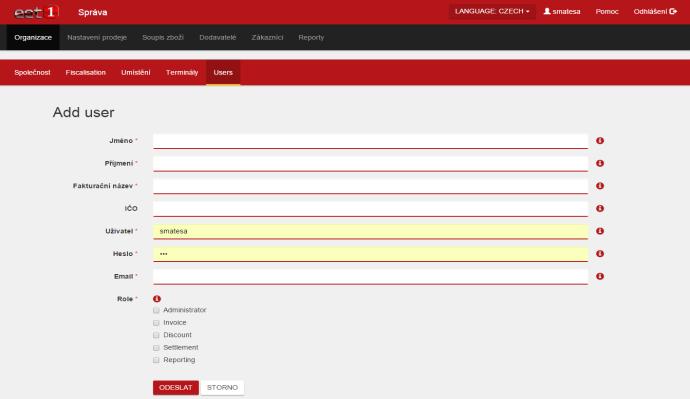Enable the Administrator role checkbox
Viewport: 690px width, 399px height.
pyautogui.click(x=156, y=310)
